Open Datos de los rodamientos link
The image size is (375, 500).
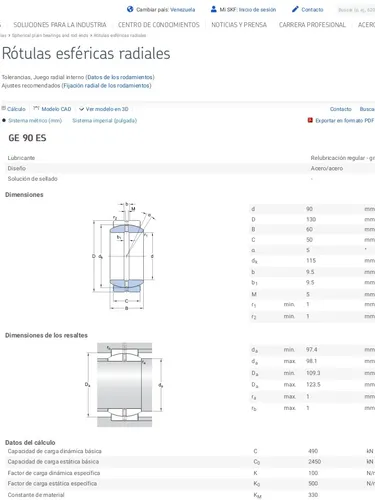[x=120, y=77]
